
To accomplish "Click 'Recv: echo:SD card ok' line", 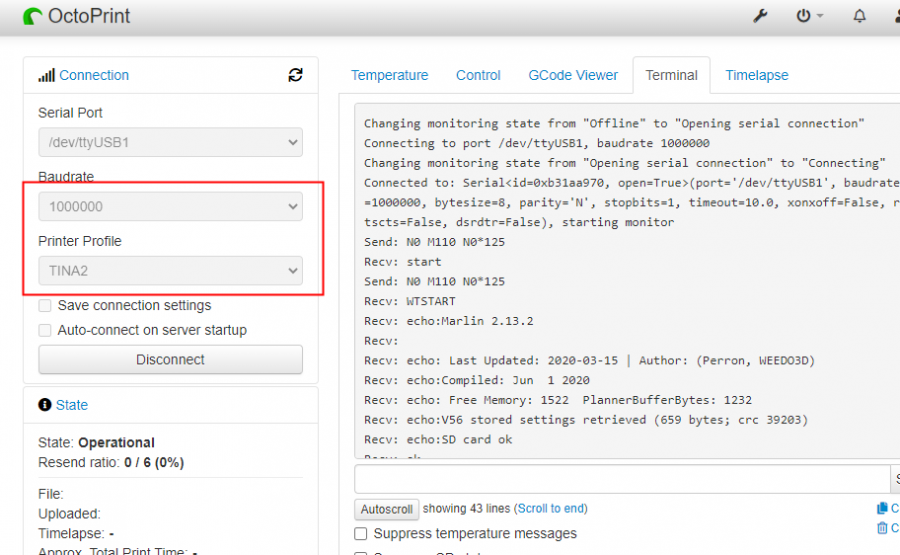I will click(438, 440).
